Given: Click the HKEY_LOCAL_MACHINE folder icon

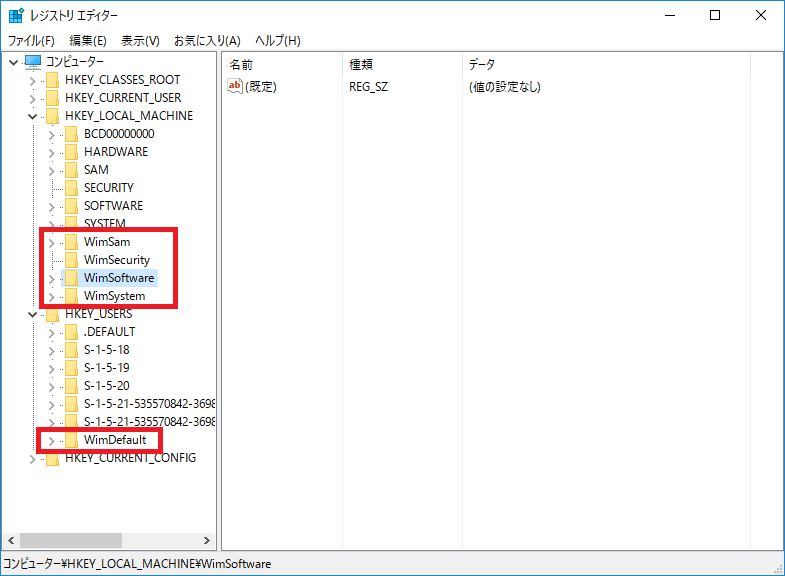Looking at the screenshot, I should (x=53, y=116).
